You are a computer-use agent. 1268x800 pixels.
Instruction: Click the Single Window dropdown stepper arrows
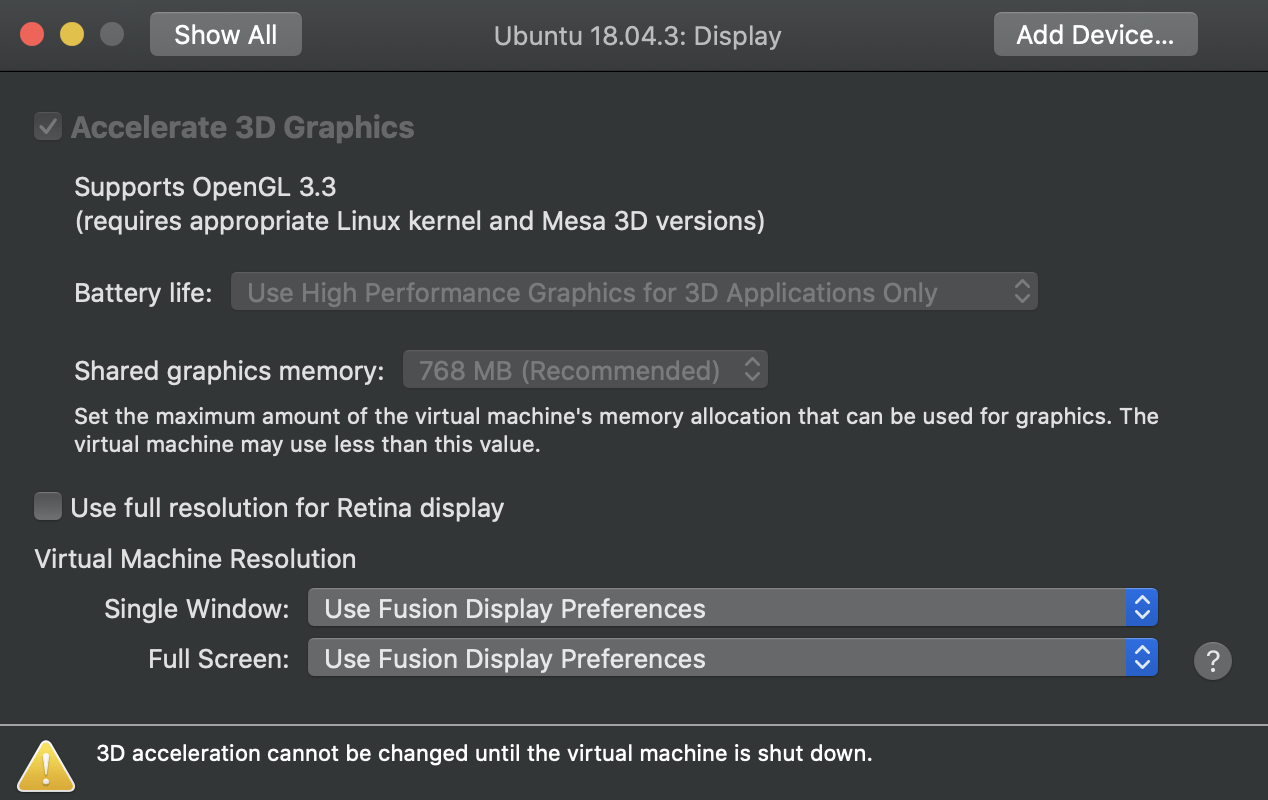tap(1141, 607)
